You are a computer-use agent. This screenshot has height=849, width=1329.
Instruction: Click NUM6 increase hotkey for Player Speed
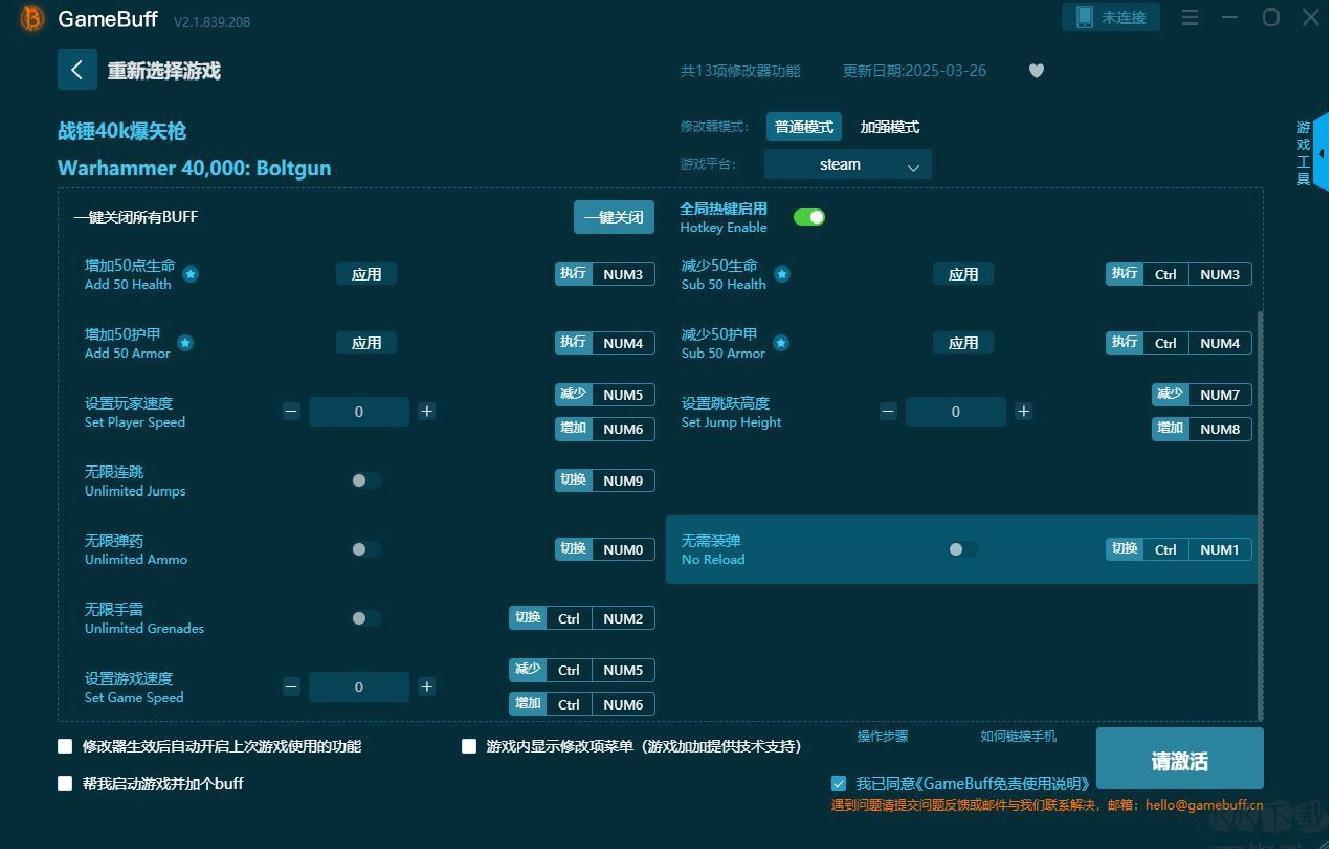pos(604,429)
